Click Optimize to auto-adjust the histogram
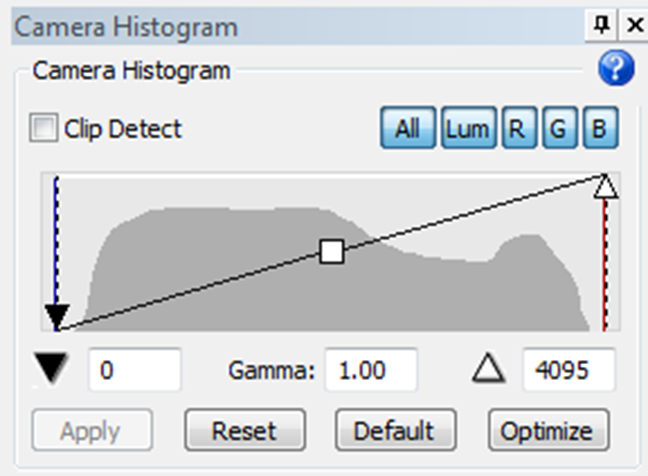Image resolution: width=648 pixels, height=476 pixels. 547,431
